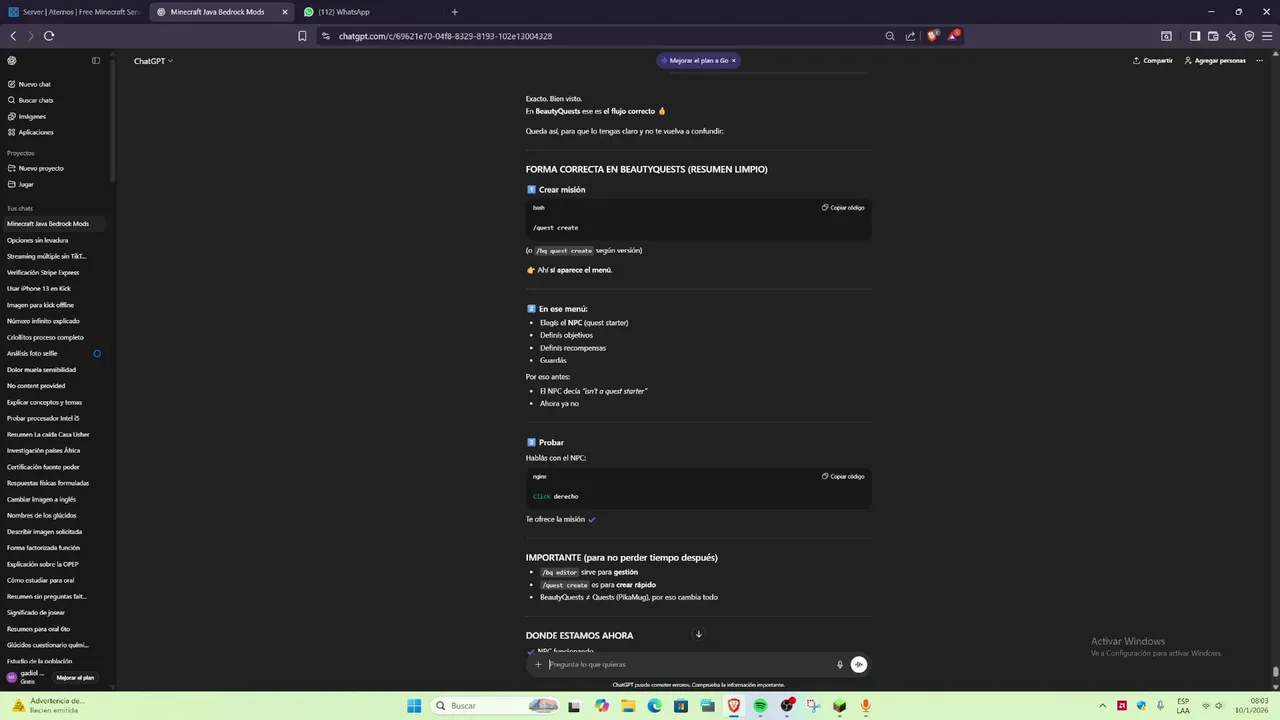Open Spotify from the taskbar
Screen dimensions: 1280x720
point(760,706)
